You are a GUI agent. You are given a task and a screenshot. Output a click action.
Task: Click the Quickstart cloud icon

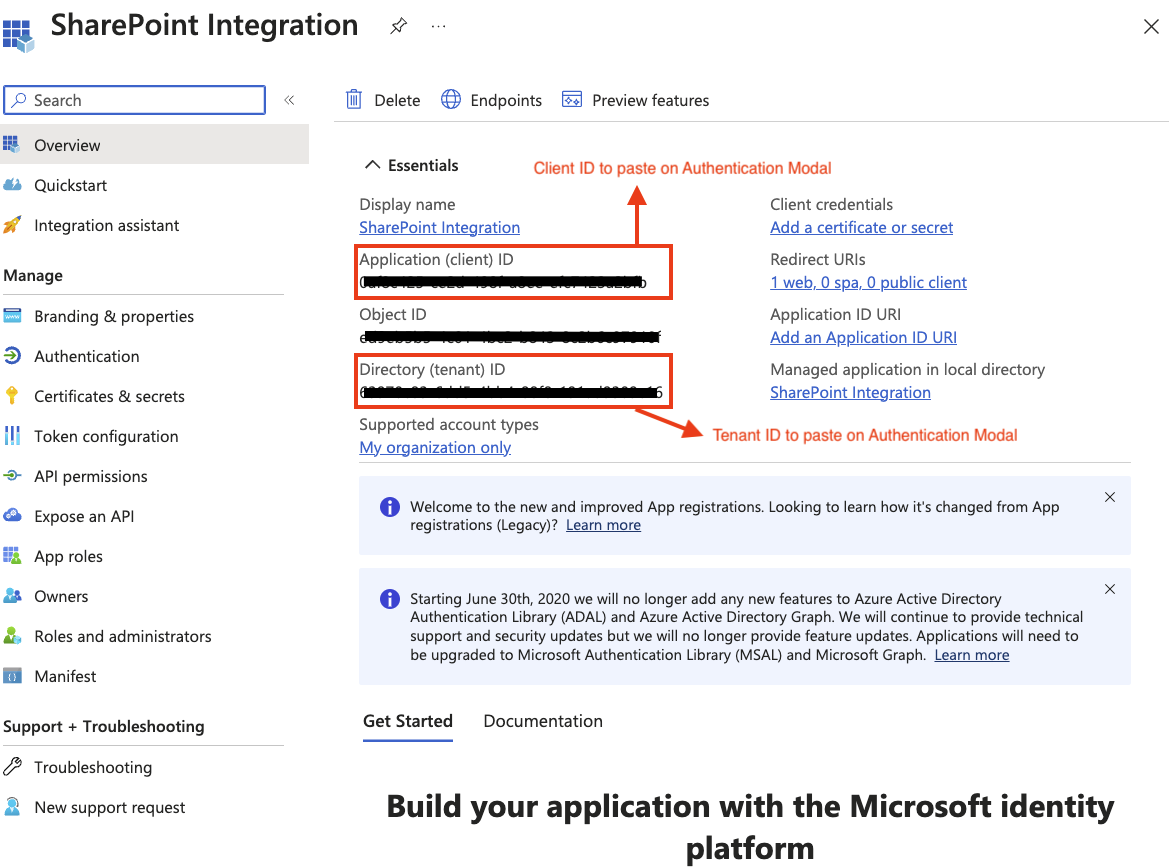click(12, 184)
